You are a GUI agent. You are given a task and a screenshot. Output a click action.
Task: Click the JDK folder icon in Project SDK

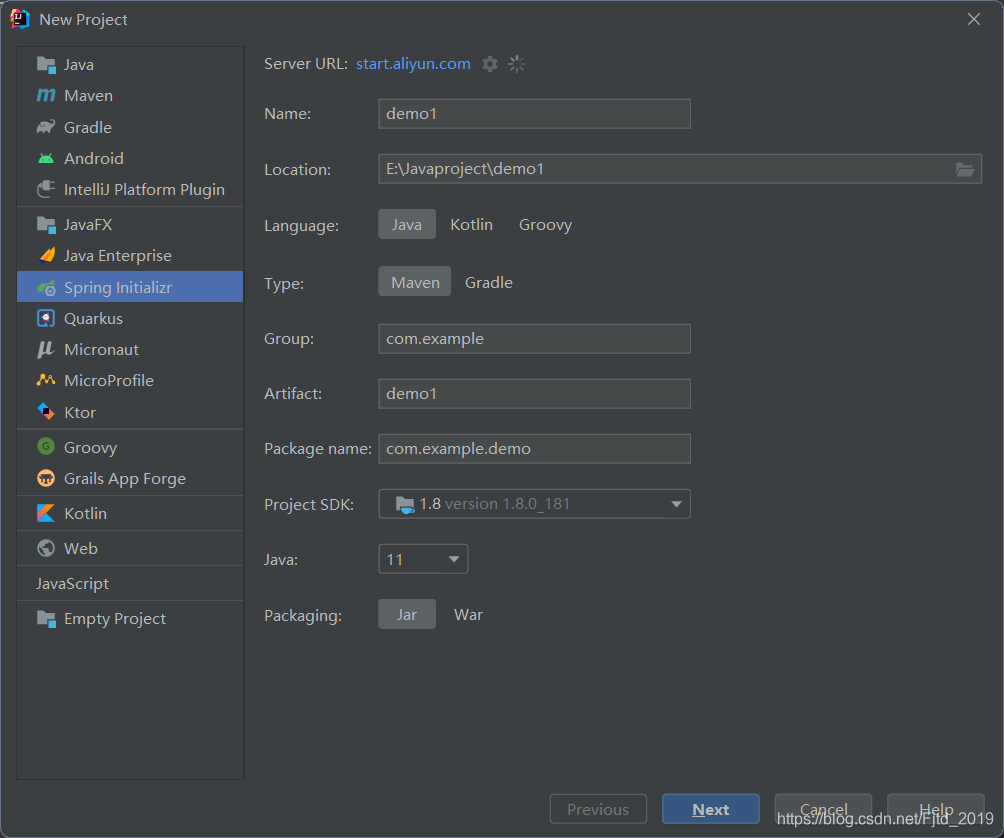tap(405, 504)
